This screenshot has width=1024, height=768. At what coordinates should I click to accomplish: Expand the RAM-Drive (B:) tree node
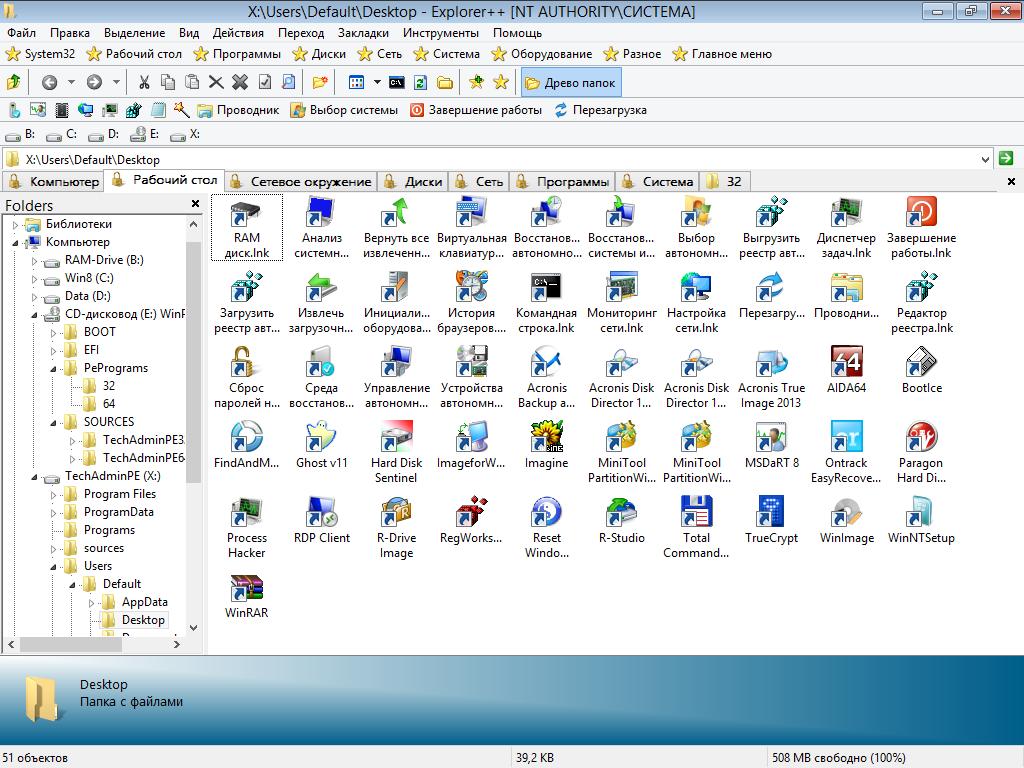(x=35, y=261)
